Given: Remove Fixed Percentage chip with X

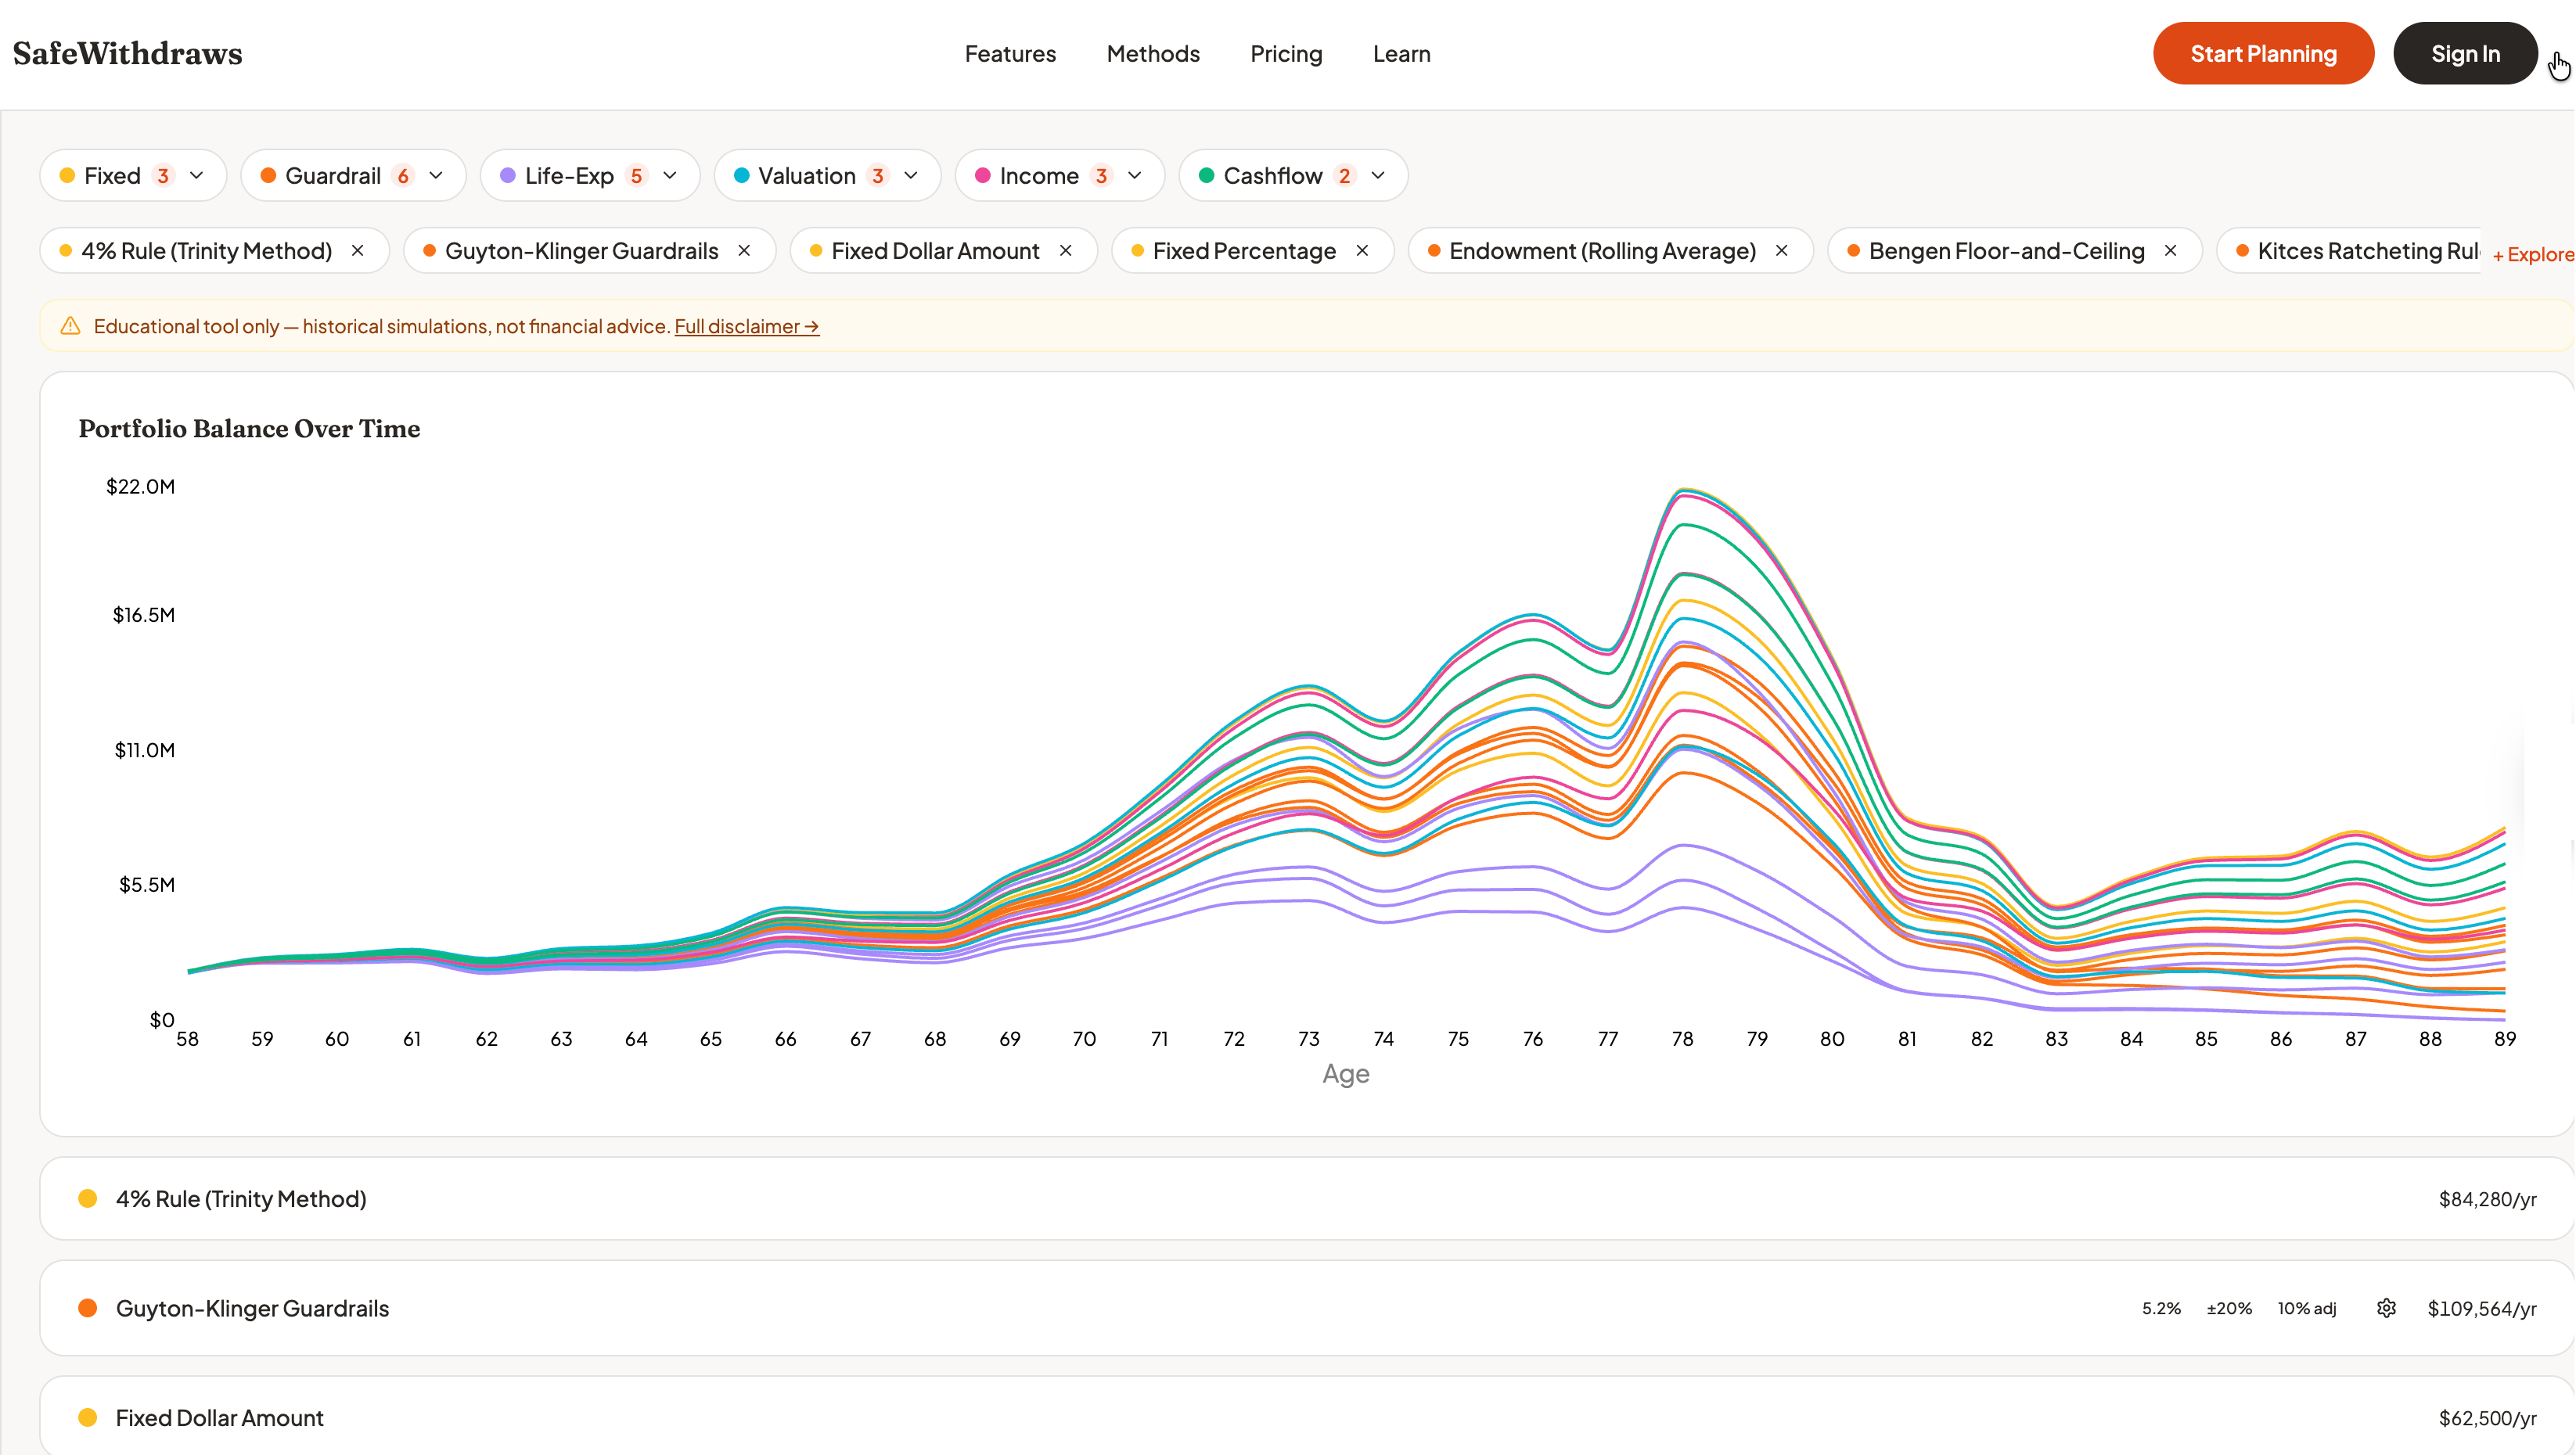Looking at the screenshot, I should coord(1362,251).
